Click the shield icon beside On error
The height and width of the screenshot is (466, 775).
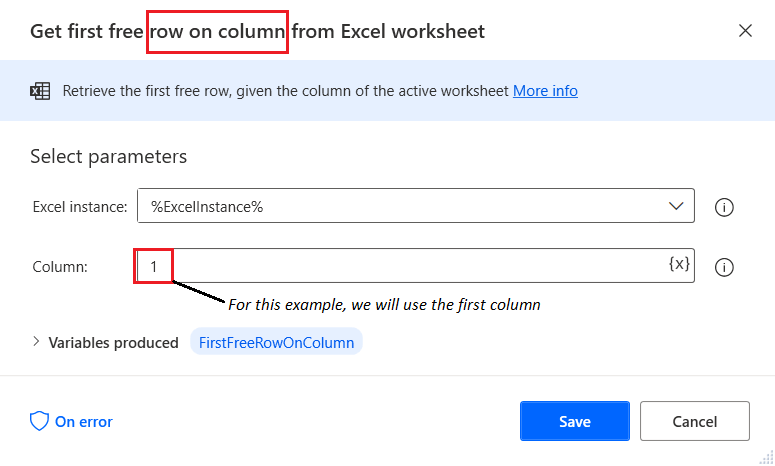coord(39,422)
